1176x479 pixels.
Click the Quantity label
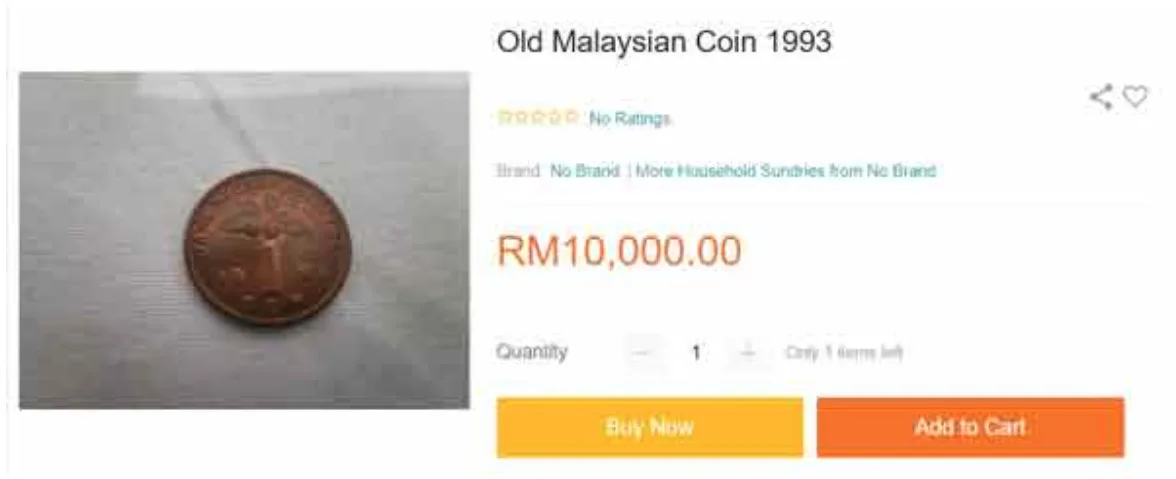tap(532, 352)
